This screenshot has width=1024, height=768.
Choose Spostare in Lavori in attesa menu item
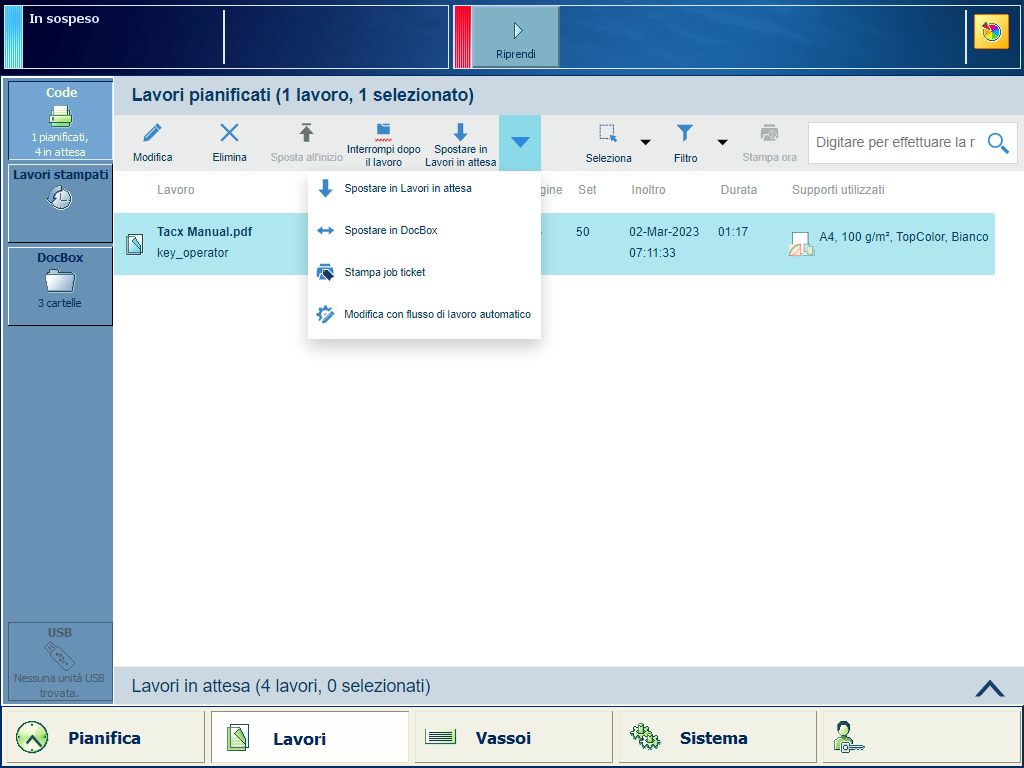tap(424, 188)
